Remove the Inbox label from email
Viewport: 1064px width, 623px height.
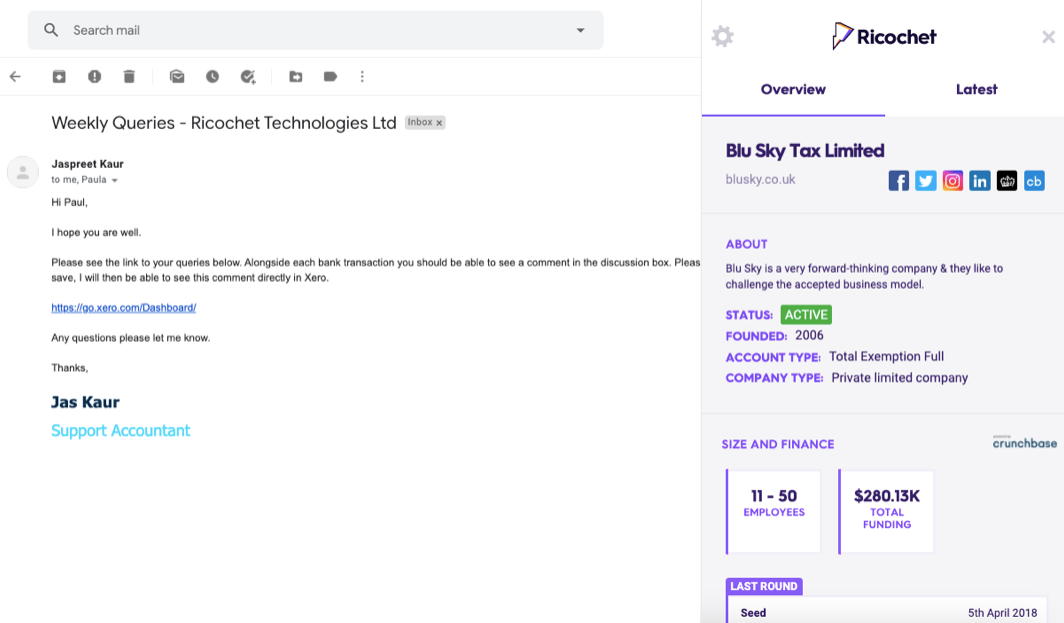coord(439,123)
